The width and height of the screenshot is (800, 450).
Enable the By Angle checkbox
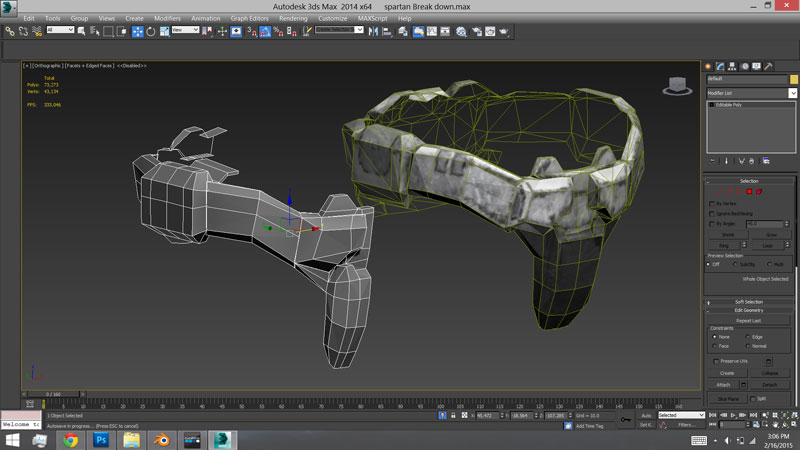712,224
